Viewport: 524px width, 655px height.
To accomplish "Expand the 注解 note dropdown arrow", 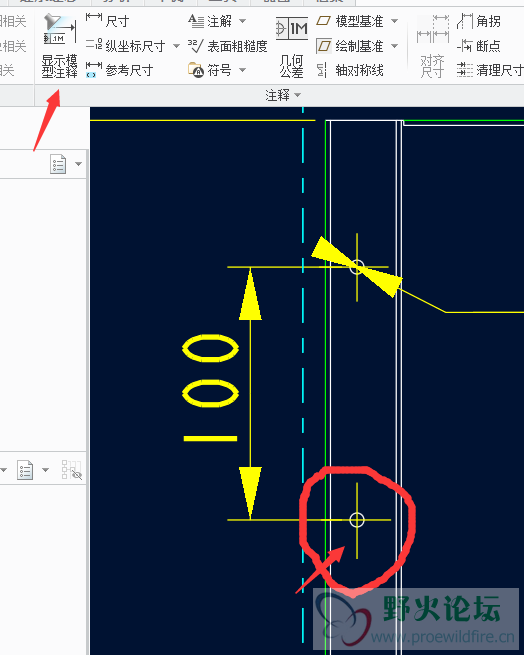I will click(x=242, y=20).
